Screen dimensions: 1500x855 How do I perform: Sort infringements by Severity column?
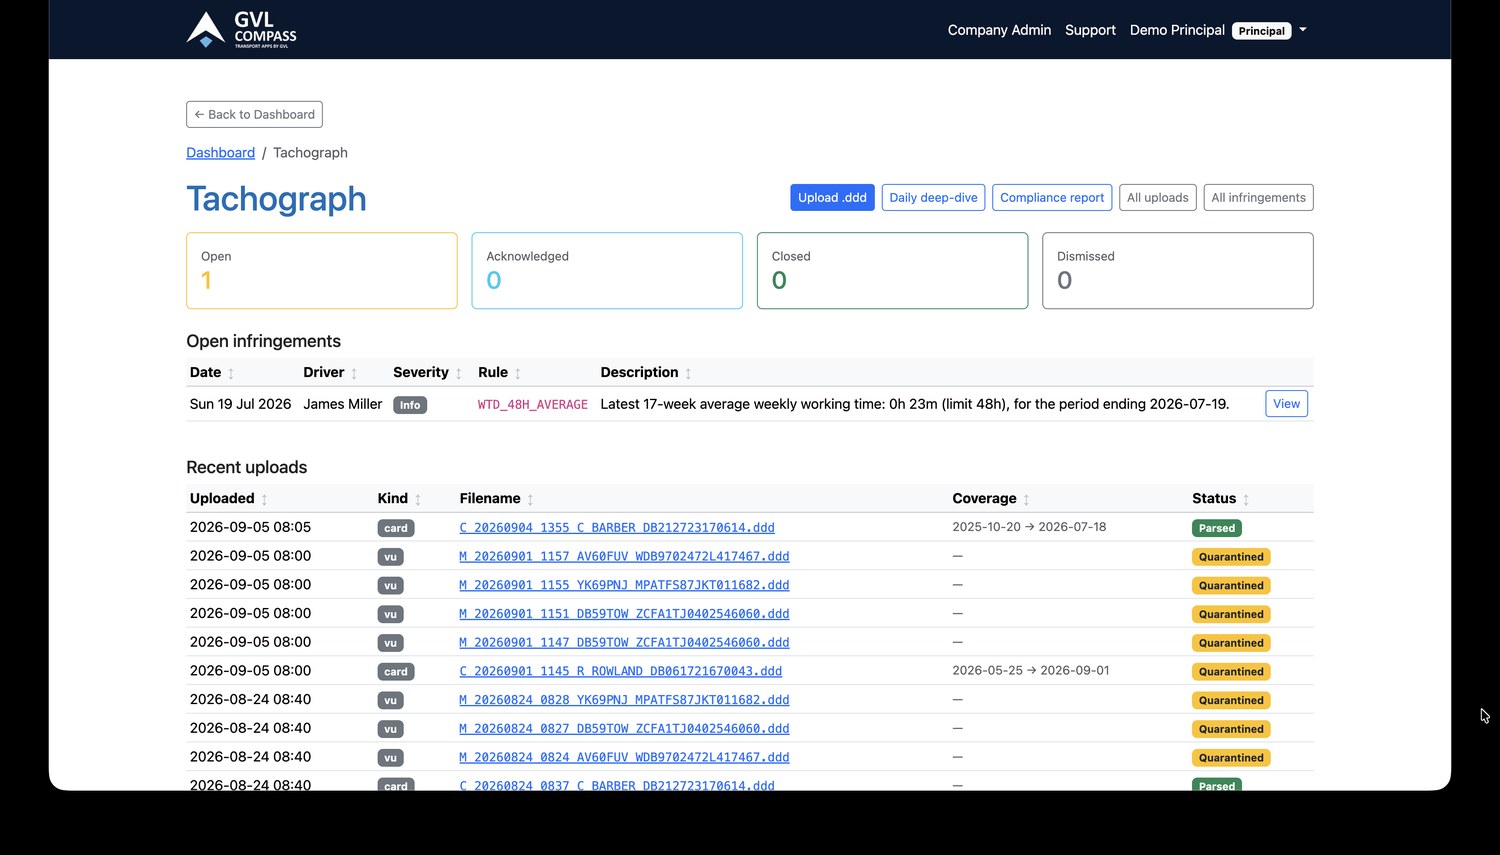coord(427,372)
